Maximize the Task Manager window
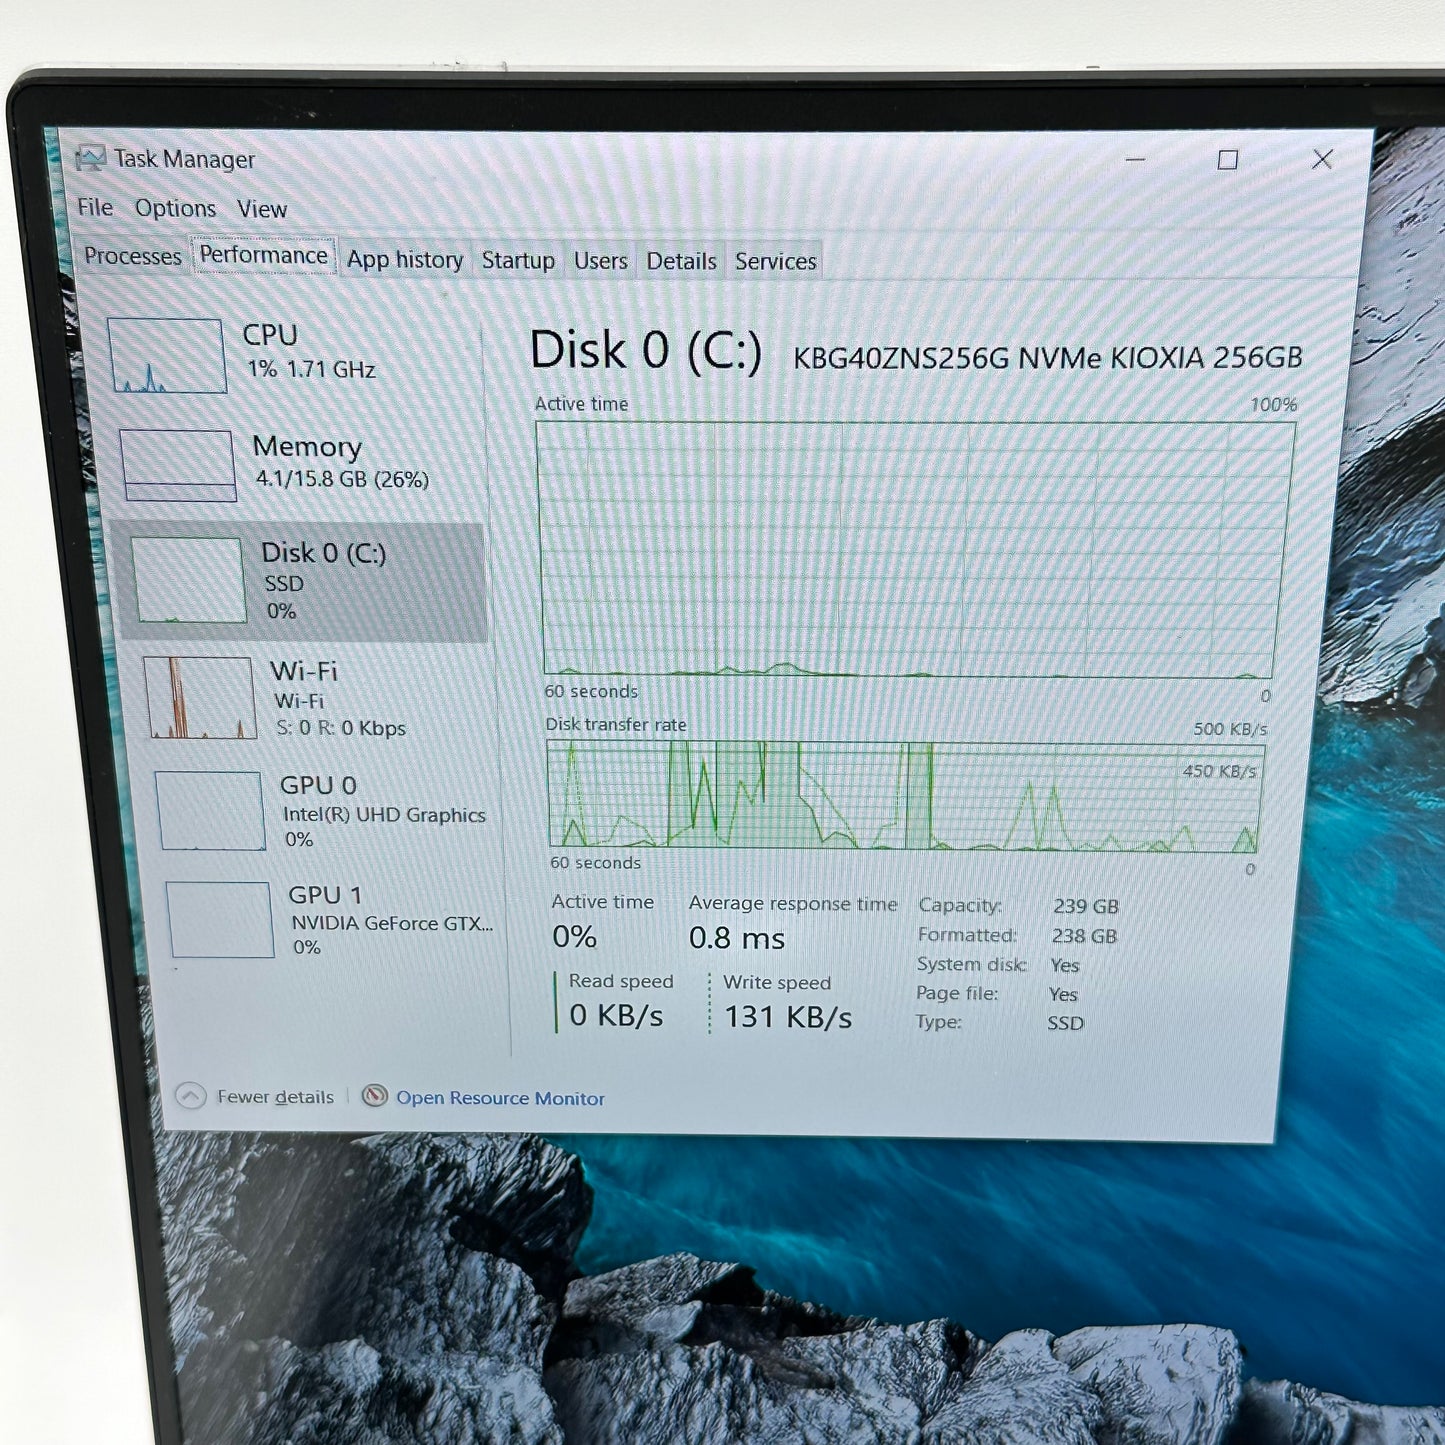Viewport: 1445px width, 1445px height. coord(1228,160)
